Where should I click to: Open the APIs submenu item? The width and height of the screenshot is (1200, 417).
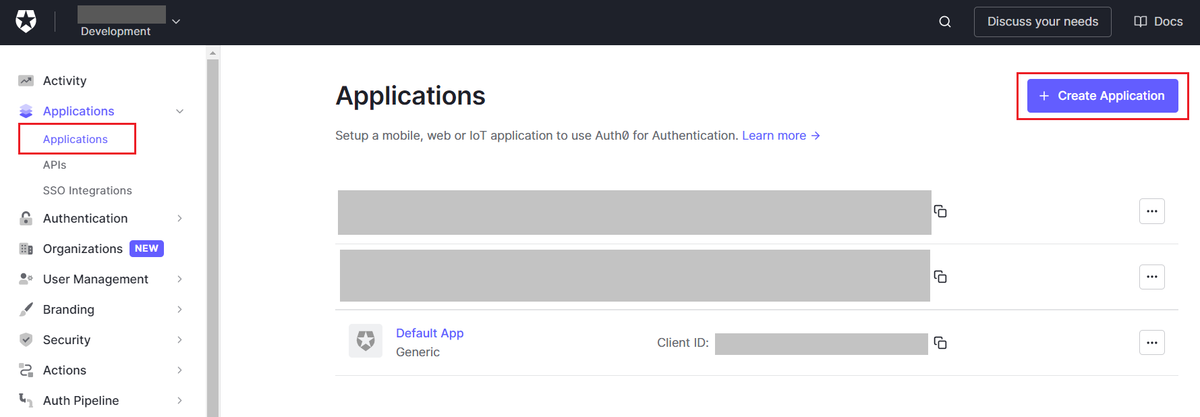click(55, 165)
